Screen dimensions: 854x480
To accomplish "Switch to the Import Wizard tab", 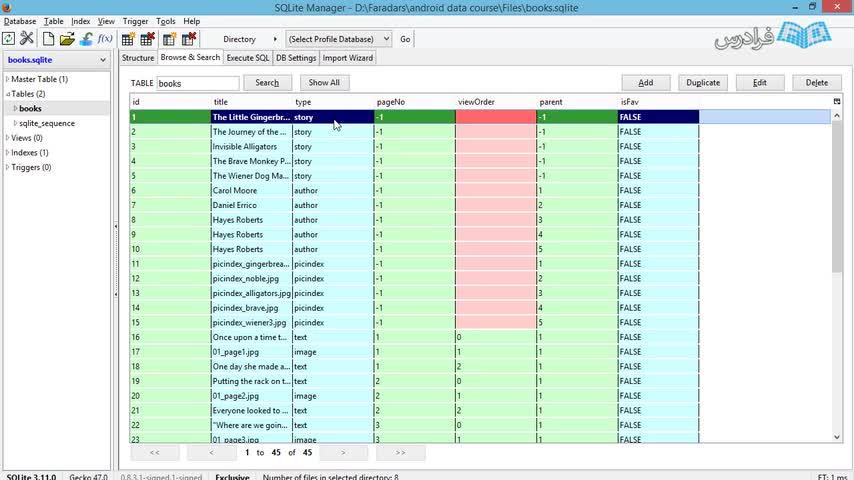I will [347, 58].
